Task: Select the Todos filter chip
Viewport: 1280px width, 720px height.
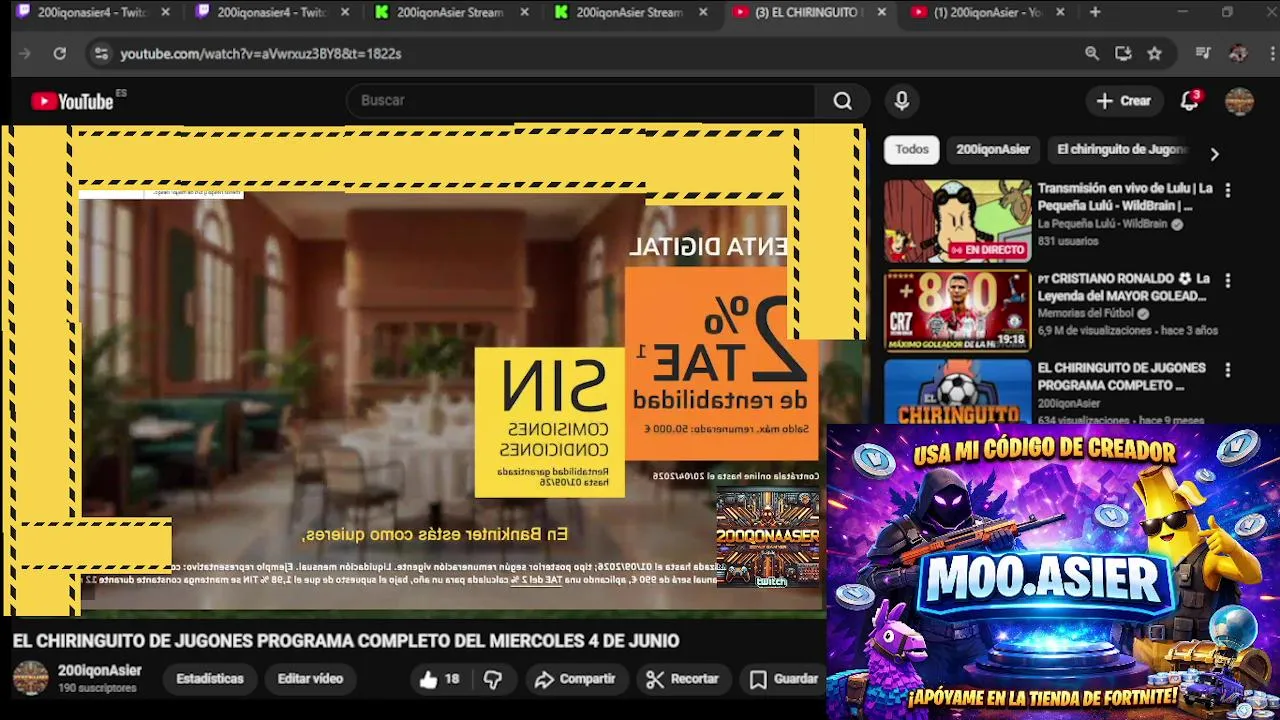Action: click(912, 149)
